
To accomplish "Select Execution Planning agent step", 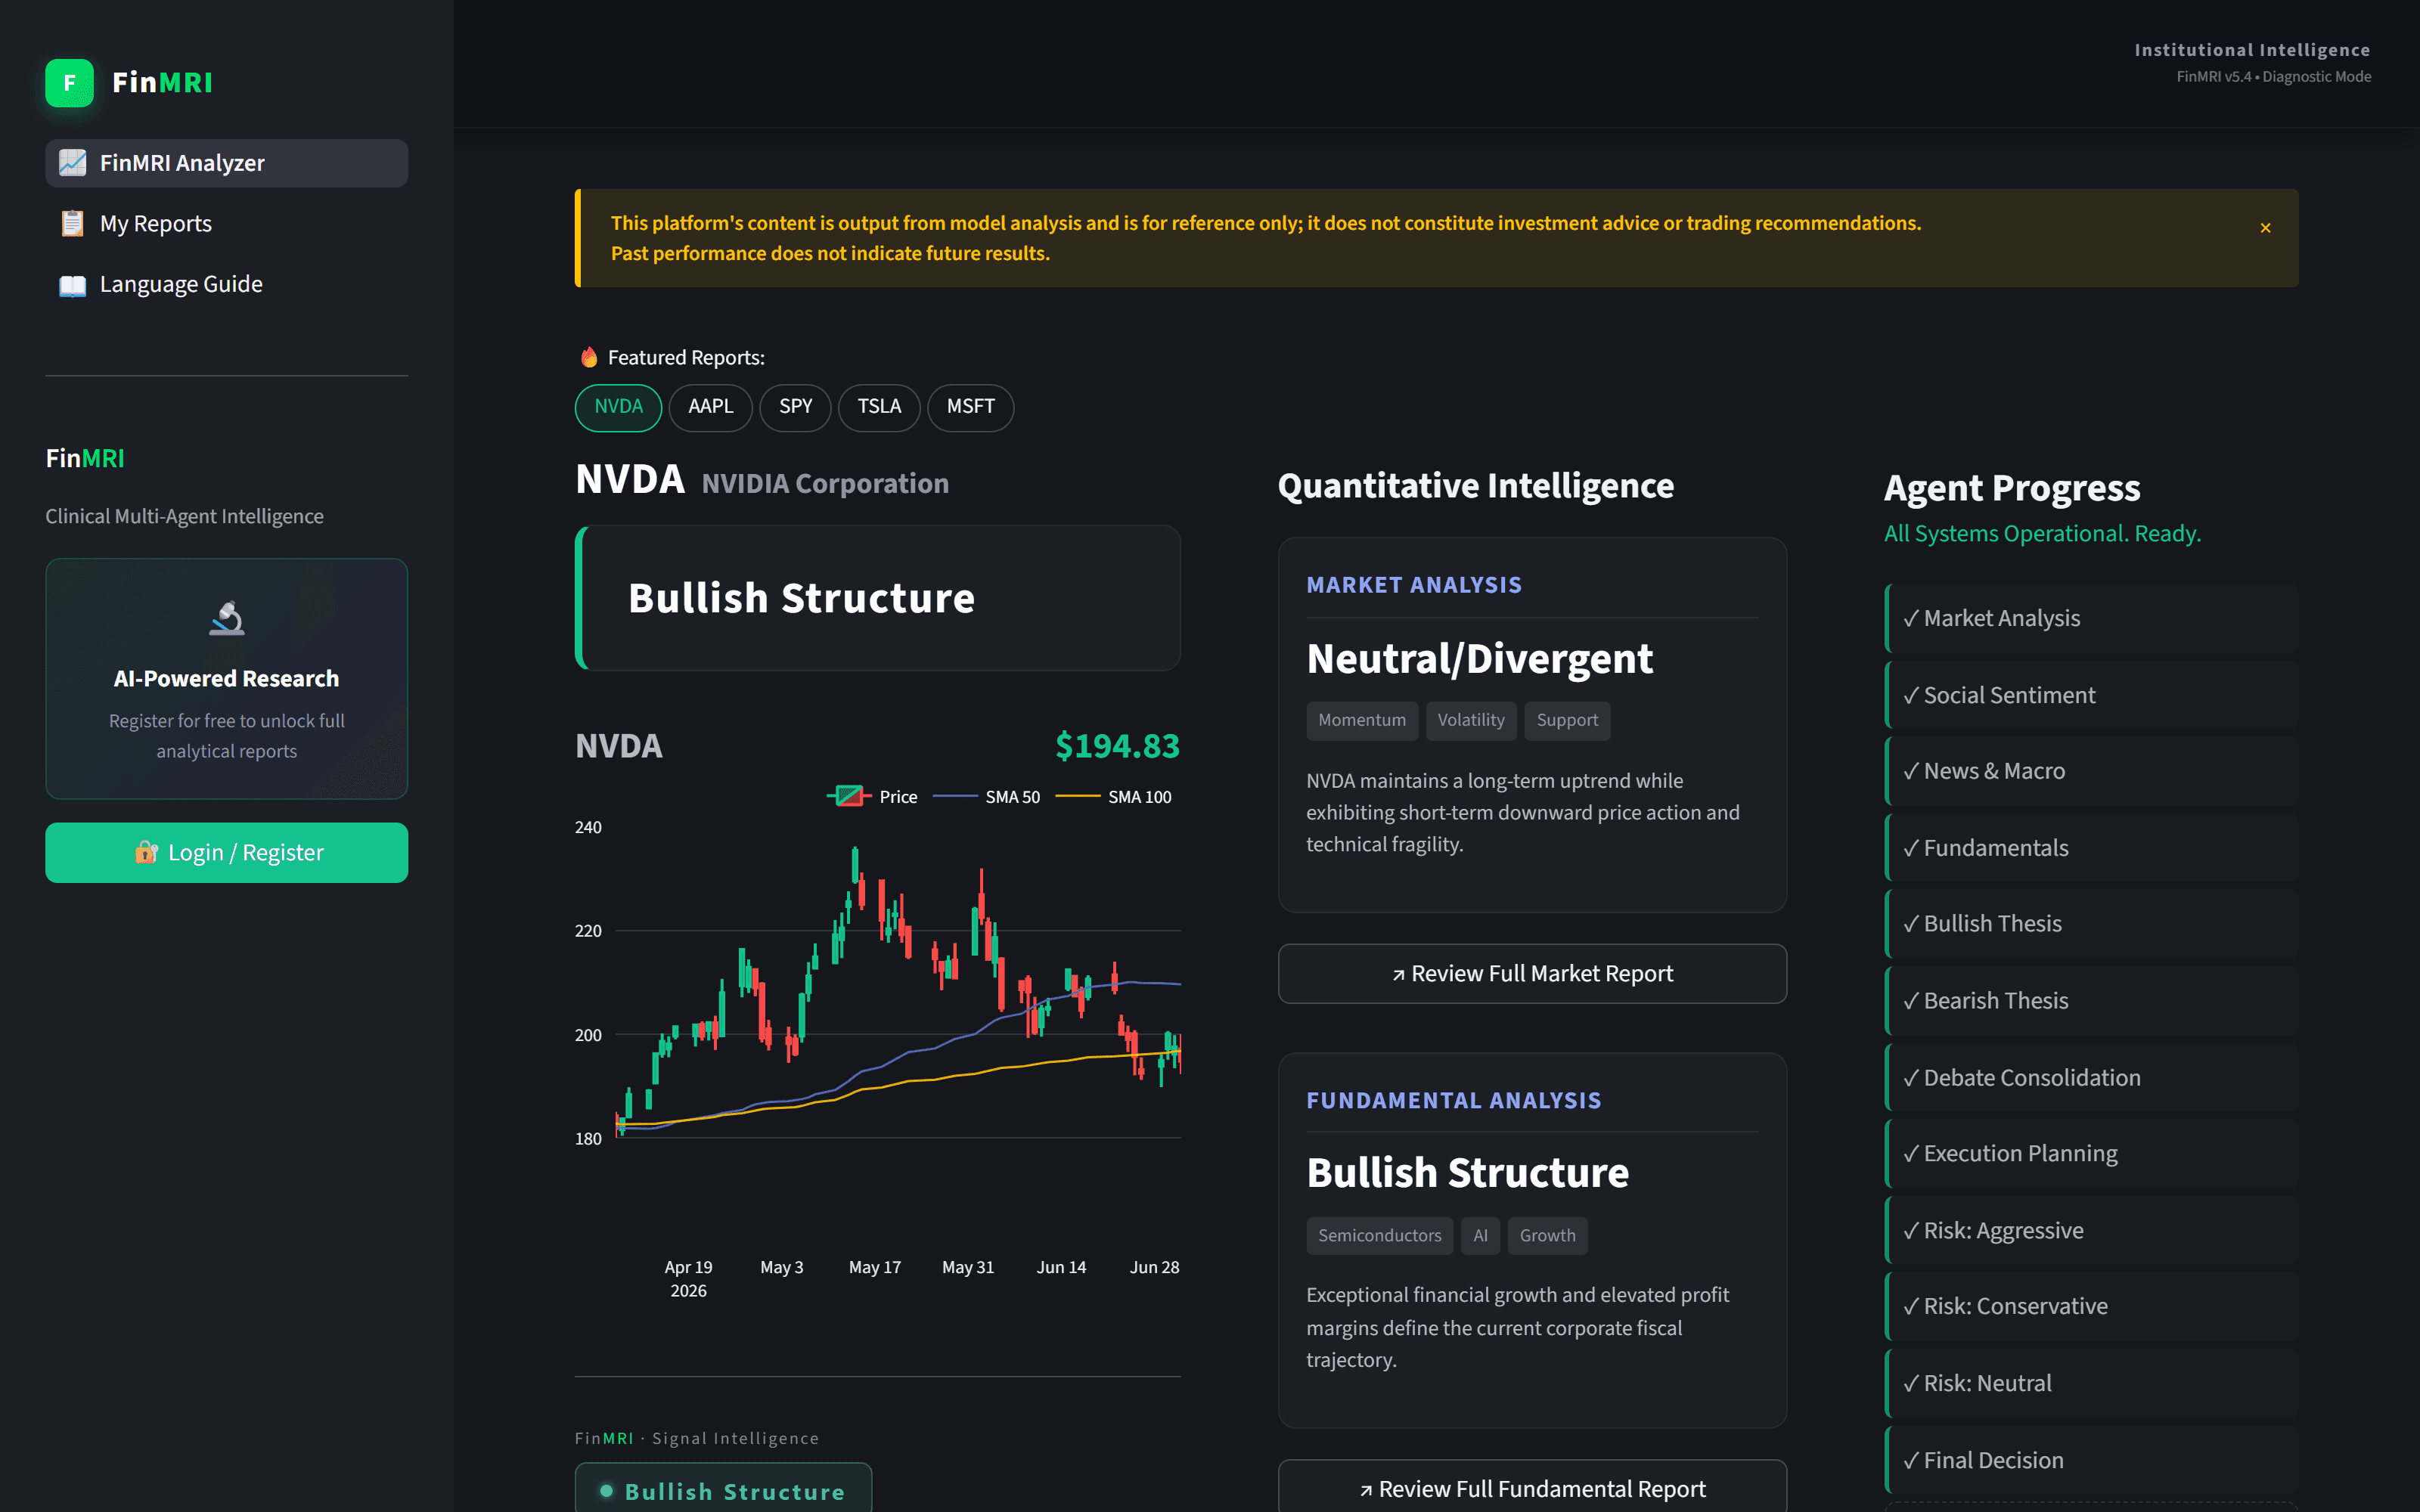I will [x=2091, y=1154].
